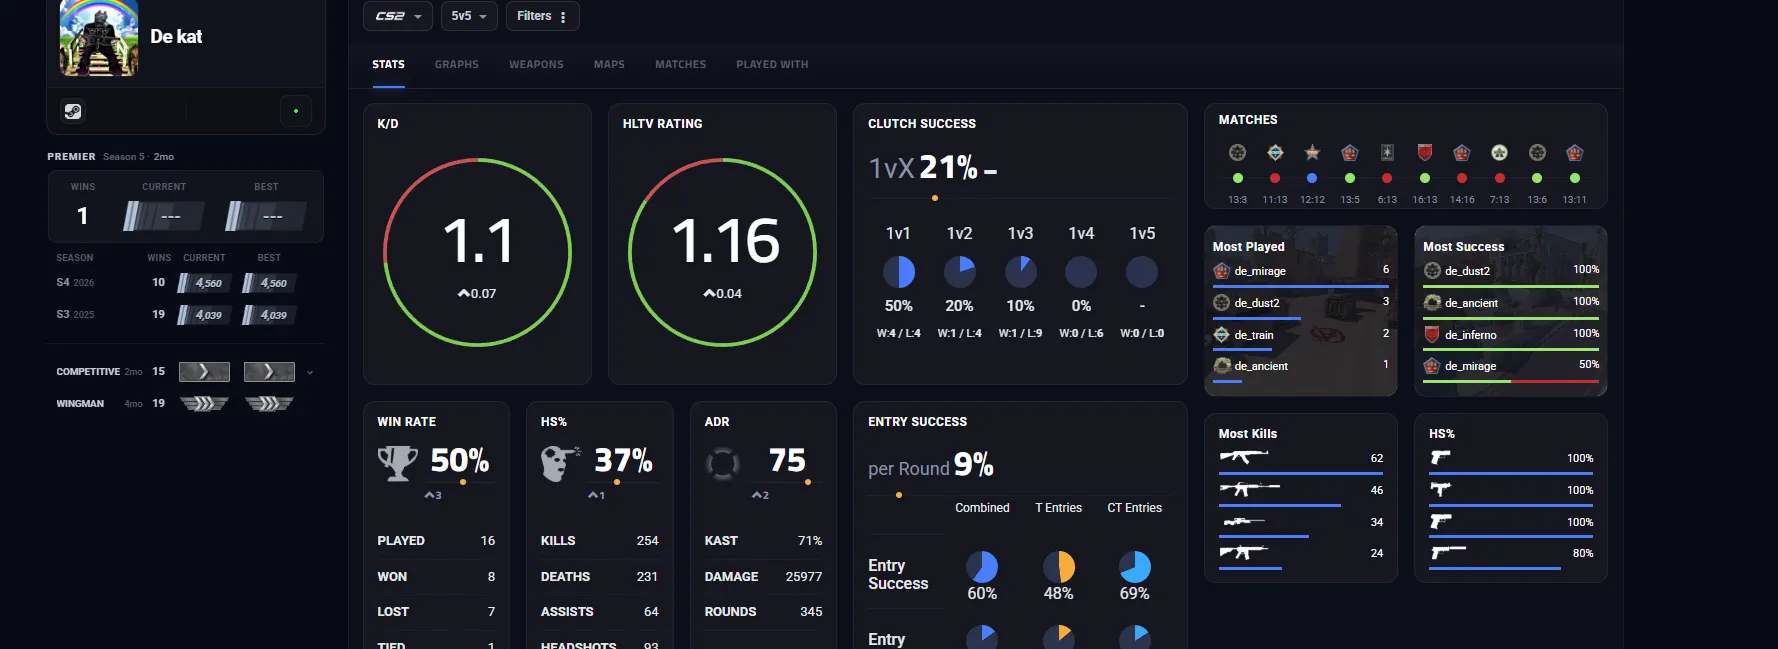Click the weapon icon with 24 kills
This screenshot has height=649, width=1778.
point(1243,552)
